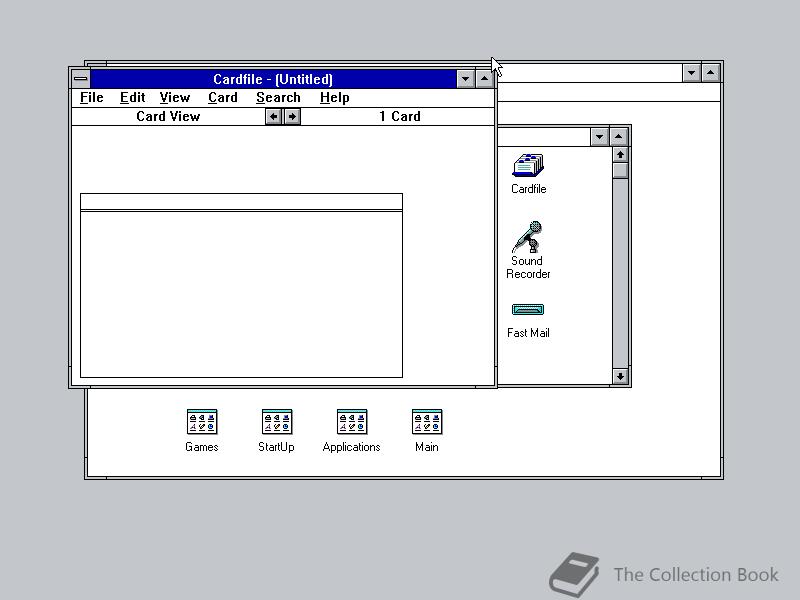Click the group window scrollbar up arrow

click(x=620, y=155)
